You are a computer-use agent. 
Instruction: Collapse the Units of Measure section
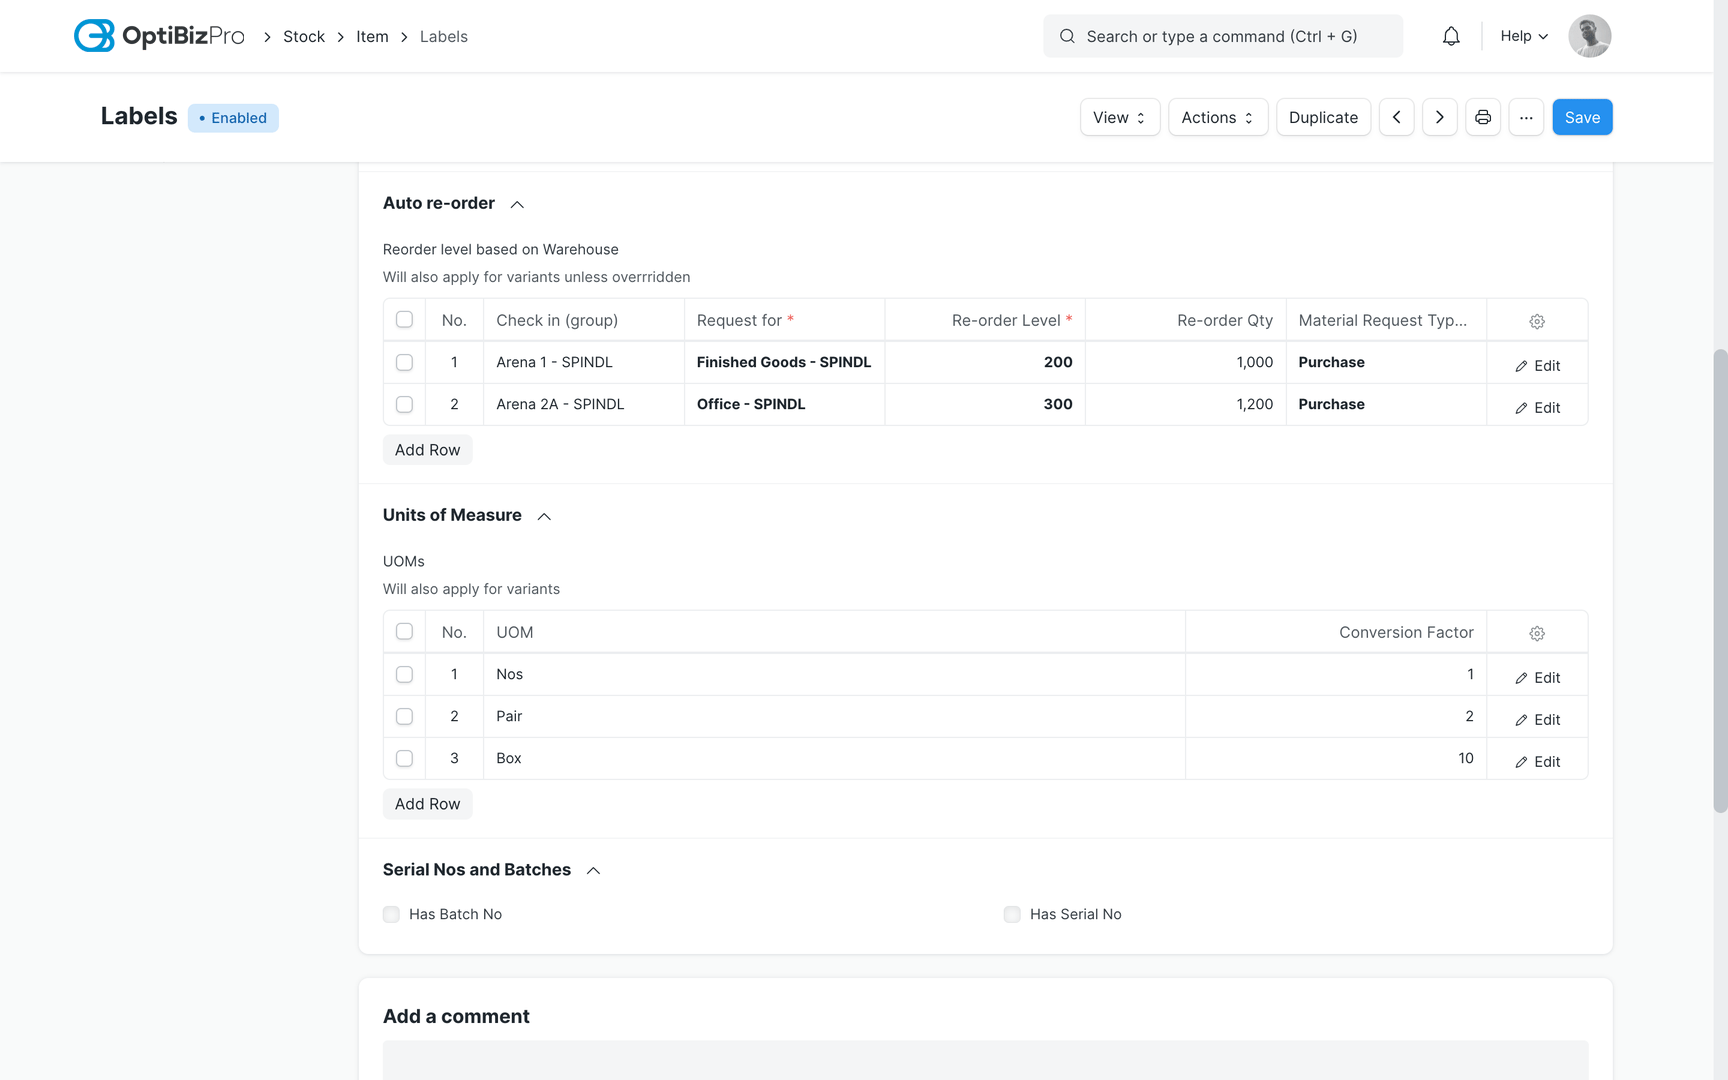(x=544, y=516)
